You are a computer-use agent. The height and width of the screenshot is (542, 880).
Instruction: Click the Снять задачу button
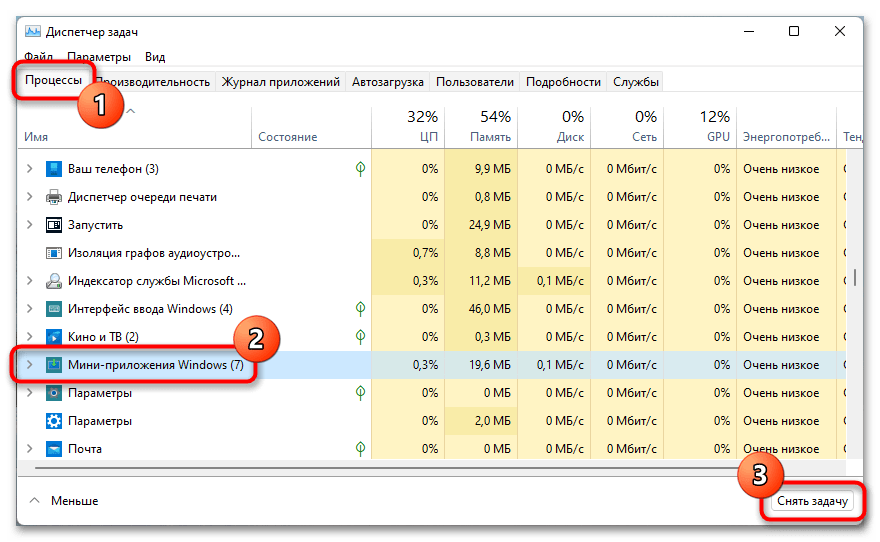click(812, 501)
